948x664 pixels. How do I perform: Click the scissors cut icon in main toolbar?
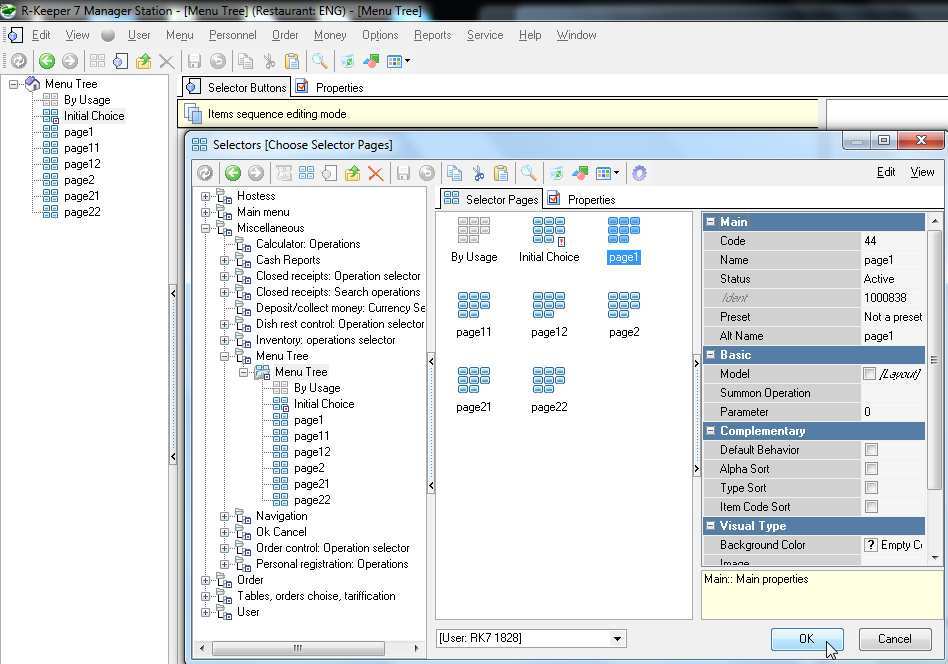269,61
